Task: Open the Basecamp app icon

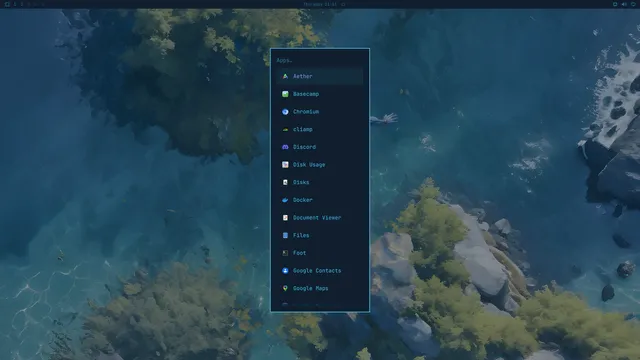Action: pos(285,94)
